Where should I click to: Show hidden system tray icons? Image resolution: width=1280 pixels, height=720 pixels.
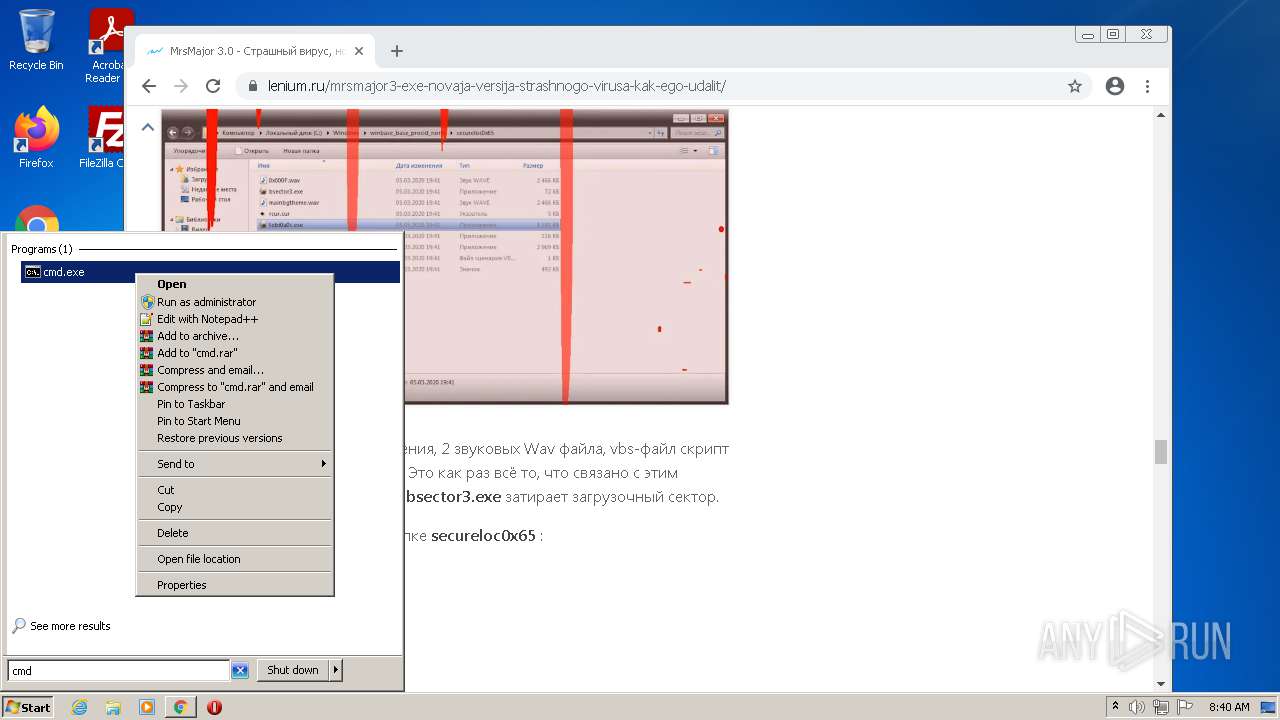point(1115,707)
